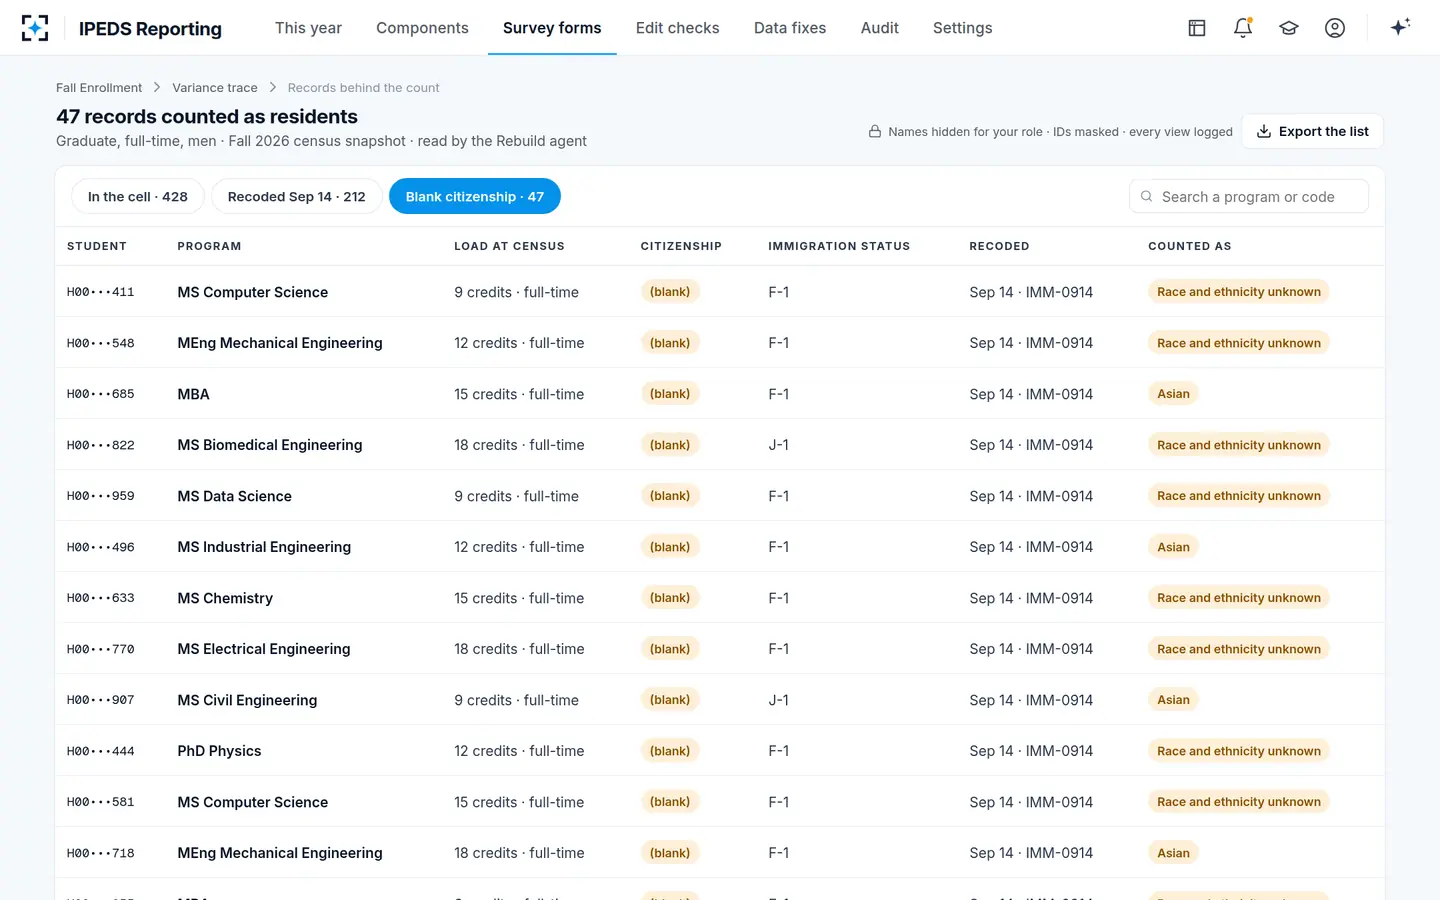Click the search magnifier icon
This screenshot has height=900, width=1440.
1147,197
